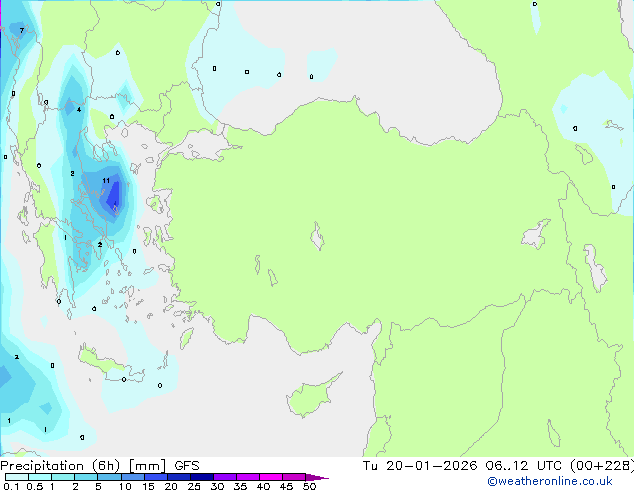Click the 2–5 mm legend swatch
634x490 pixels.
pos(86,477)
